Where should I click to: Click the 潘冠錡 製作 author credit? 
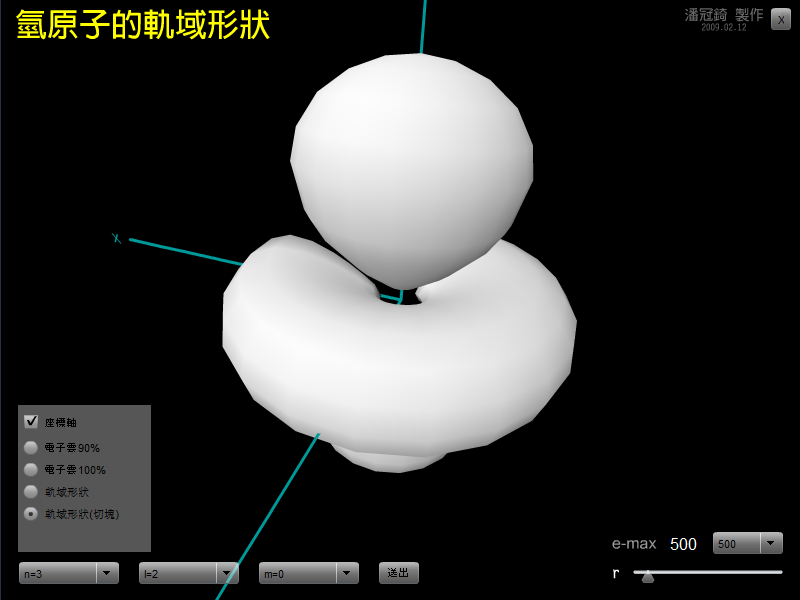tap(723, 15)
